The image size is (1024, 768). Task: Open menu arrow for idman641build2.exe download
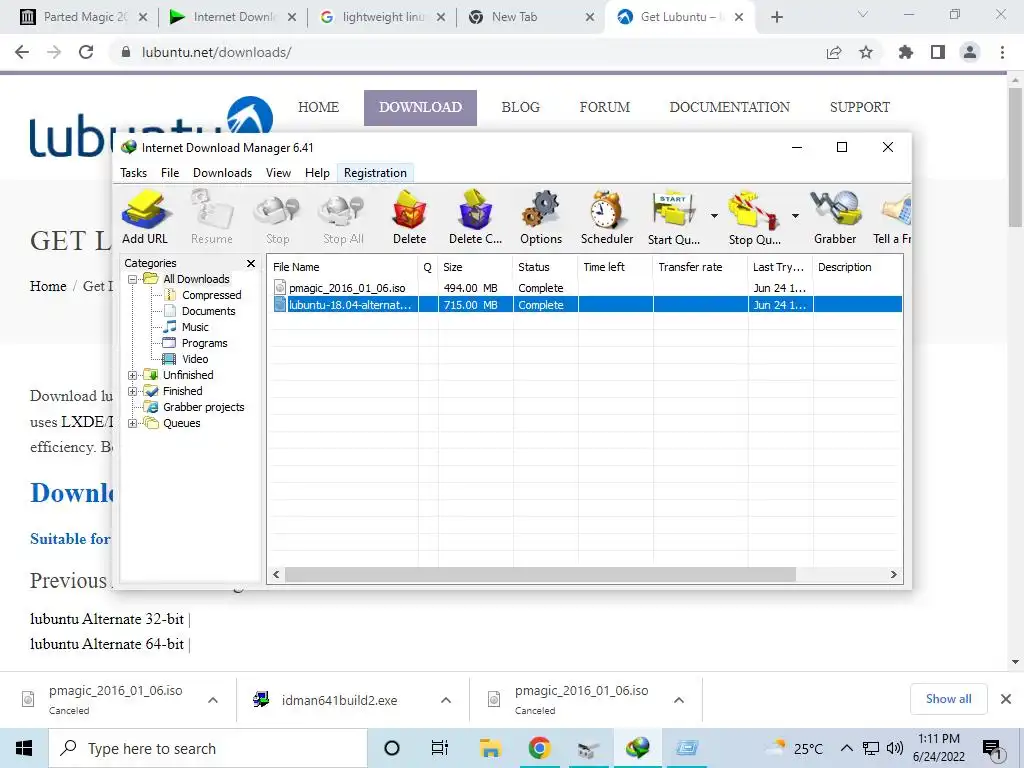click(x=446, y=700)
